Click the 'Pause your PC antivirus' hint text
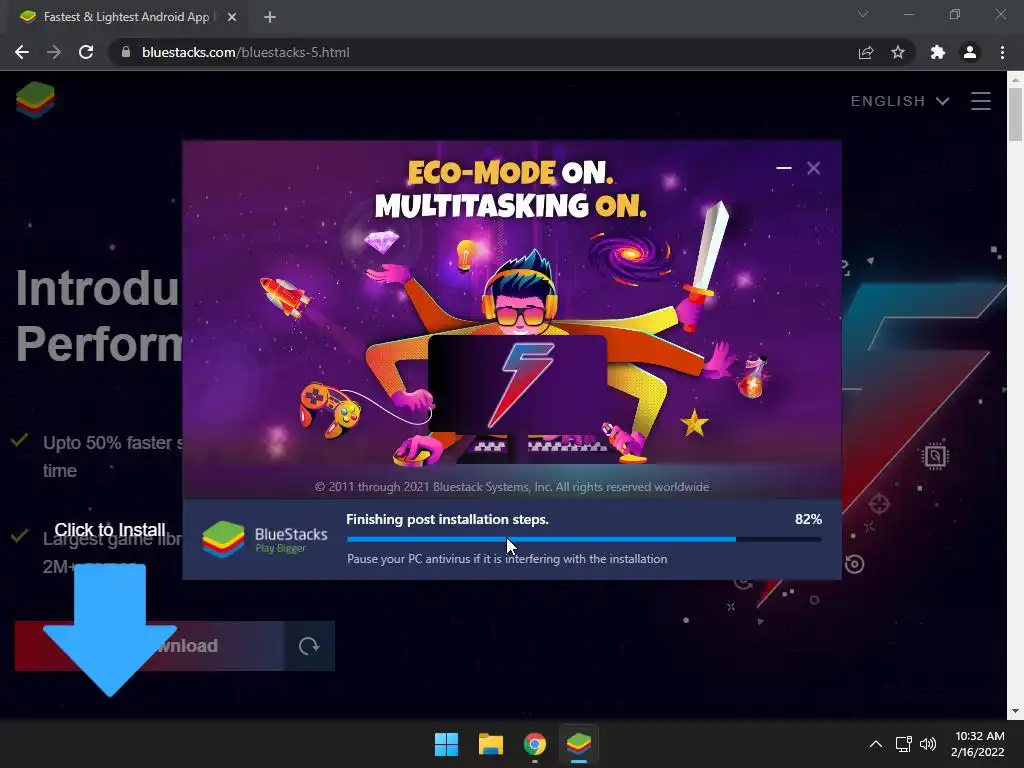 coord(507,559)
